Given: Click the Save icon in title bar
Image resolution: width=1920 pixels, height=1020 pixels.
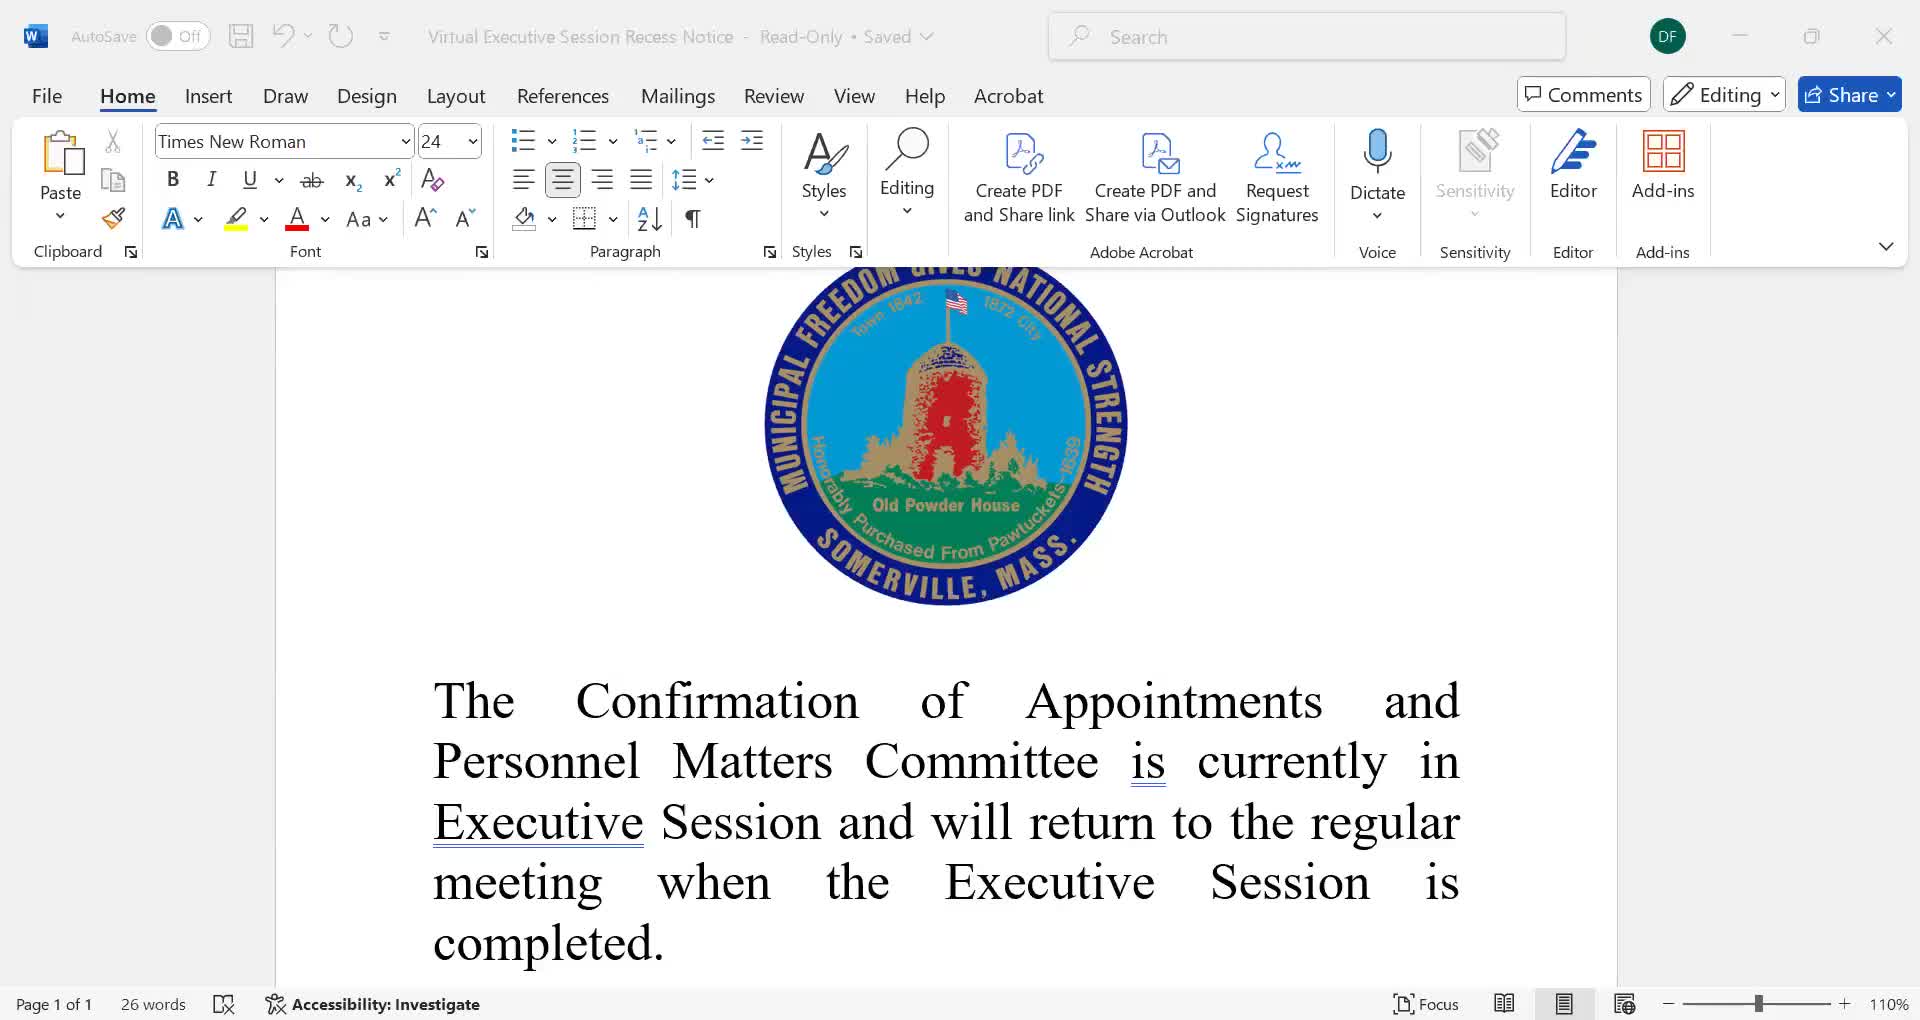Looking at the screenshot, I should pyautogui.click(x=241, y=37).
